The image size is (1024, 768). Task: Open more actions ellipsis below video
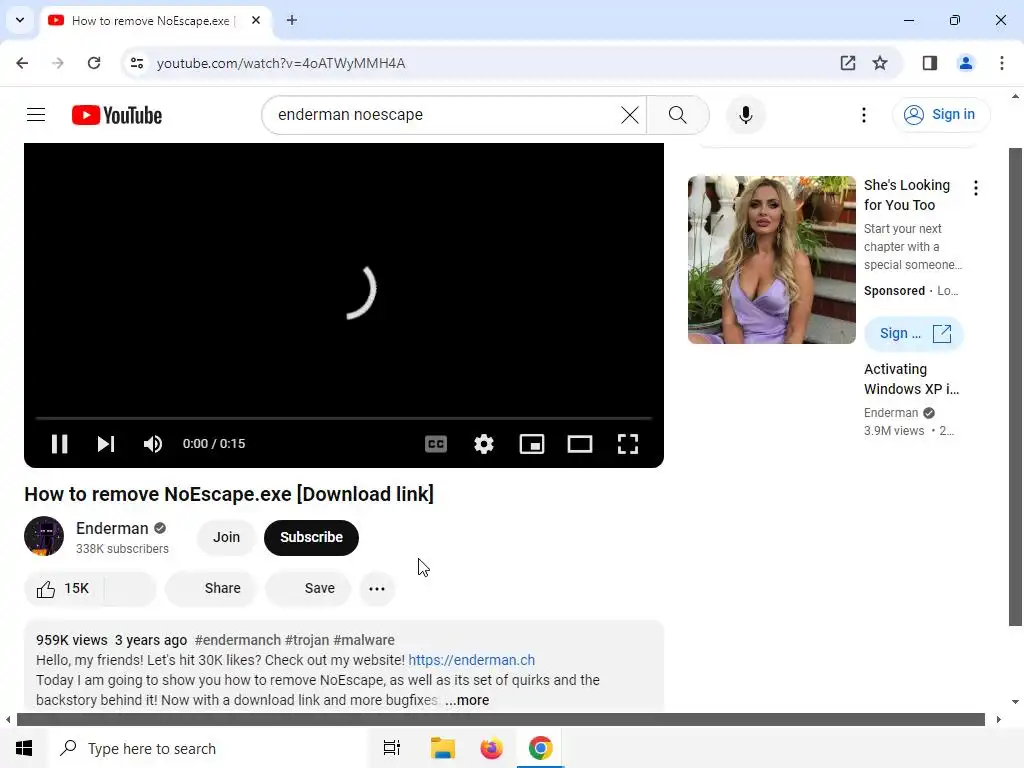pyautogui.click(x=377, y=588)
